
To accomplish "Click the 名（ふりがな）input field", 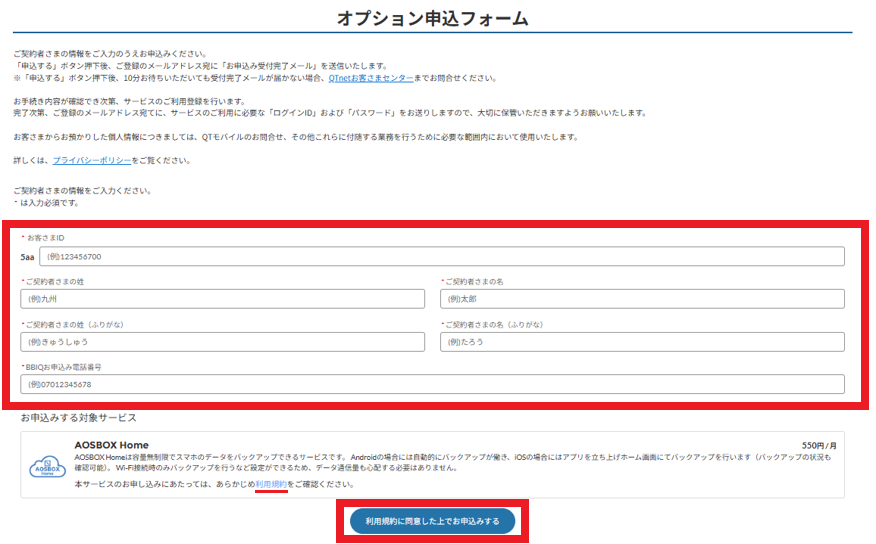I will [642, 342].
